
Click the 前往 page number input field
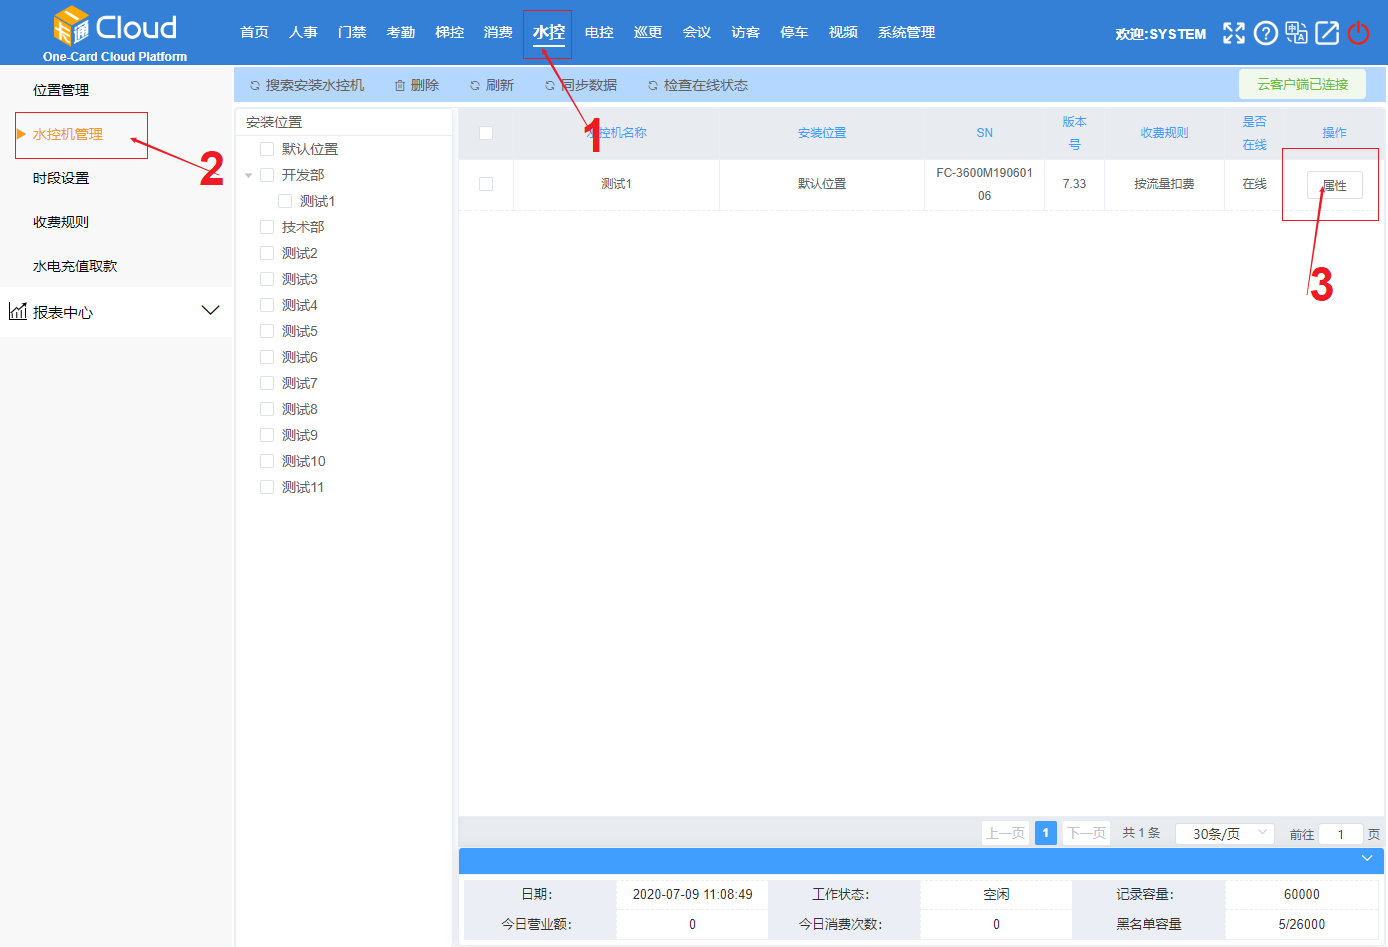1340,834
